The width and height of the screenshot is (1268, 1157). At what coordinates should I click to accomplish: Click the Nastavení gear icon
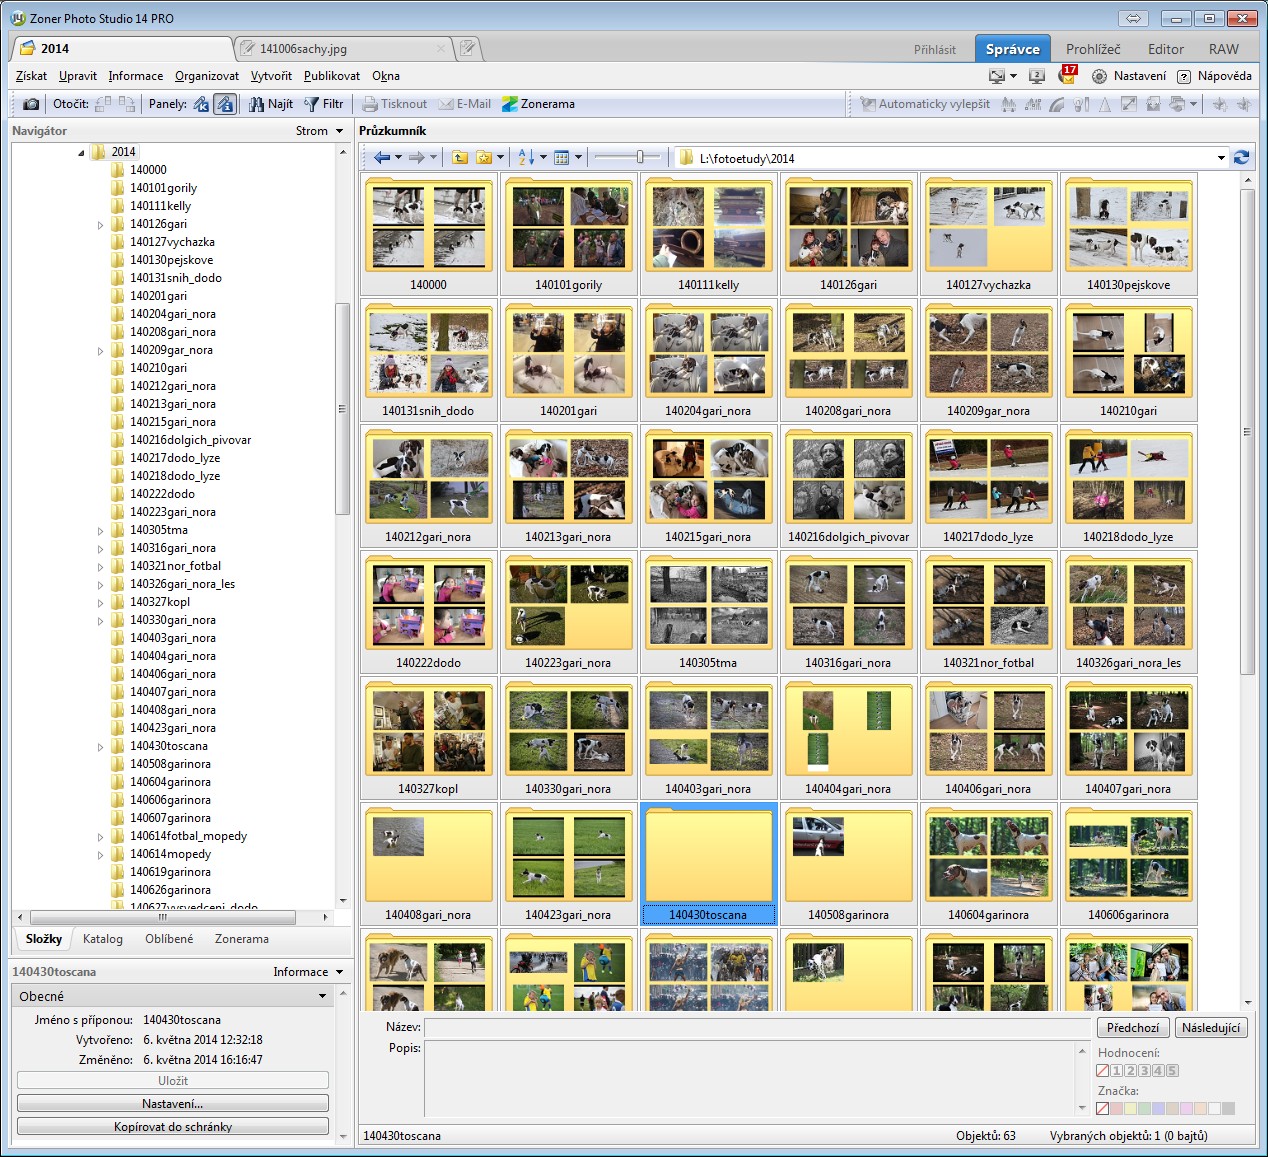click(1099, 76)
